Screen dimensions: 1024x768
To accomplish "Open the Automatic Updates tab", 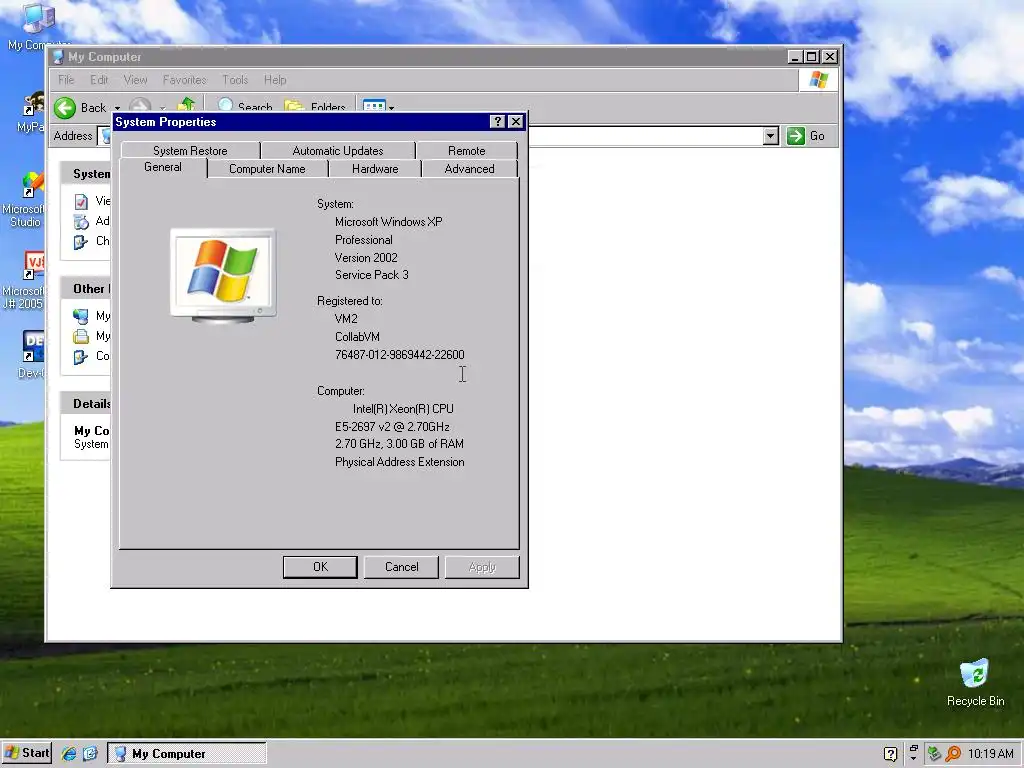I will coord(338,151).
